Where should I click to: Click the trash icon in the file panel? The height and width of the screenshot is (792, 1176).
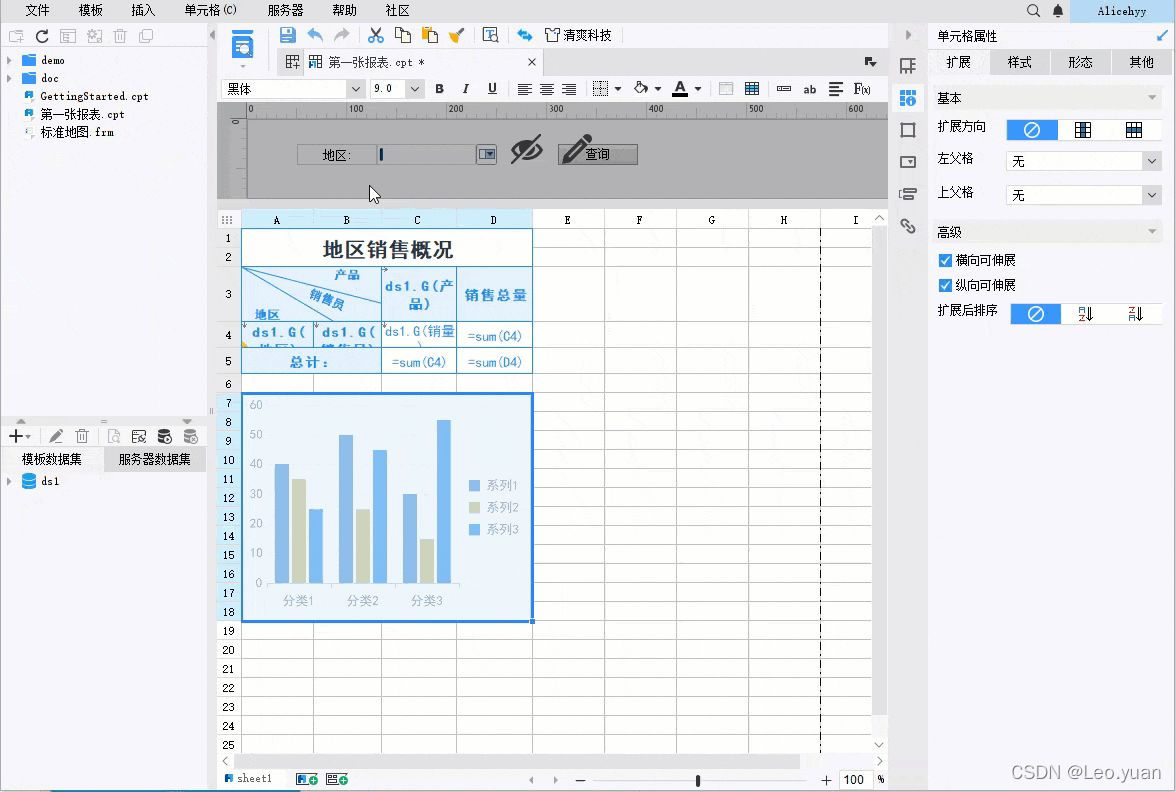click(x=120, y=36)
